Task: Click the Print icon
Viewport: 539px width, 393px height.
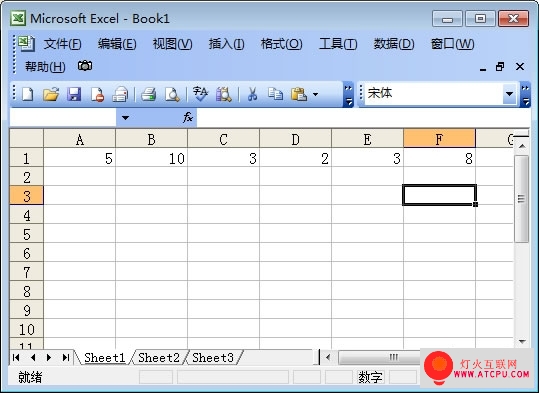Action: (149, 94)
